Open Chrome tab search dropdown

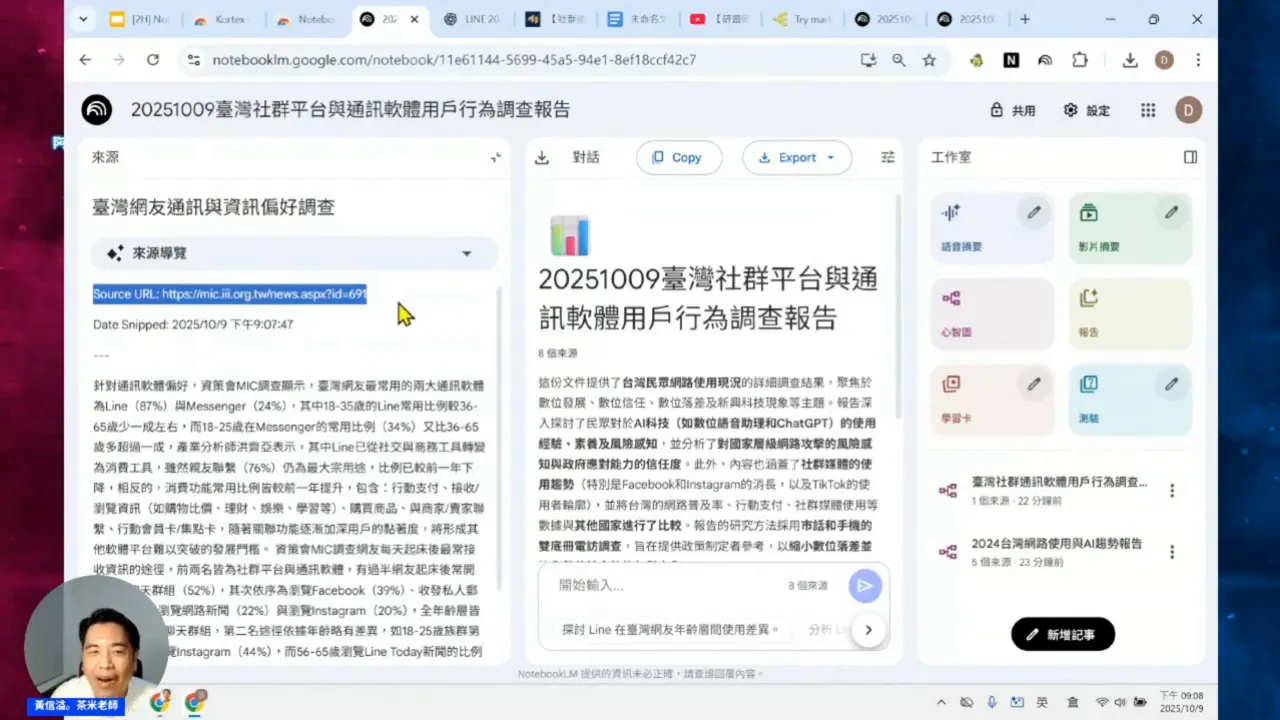tap(83, 19)
